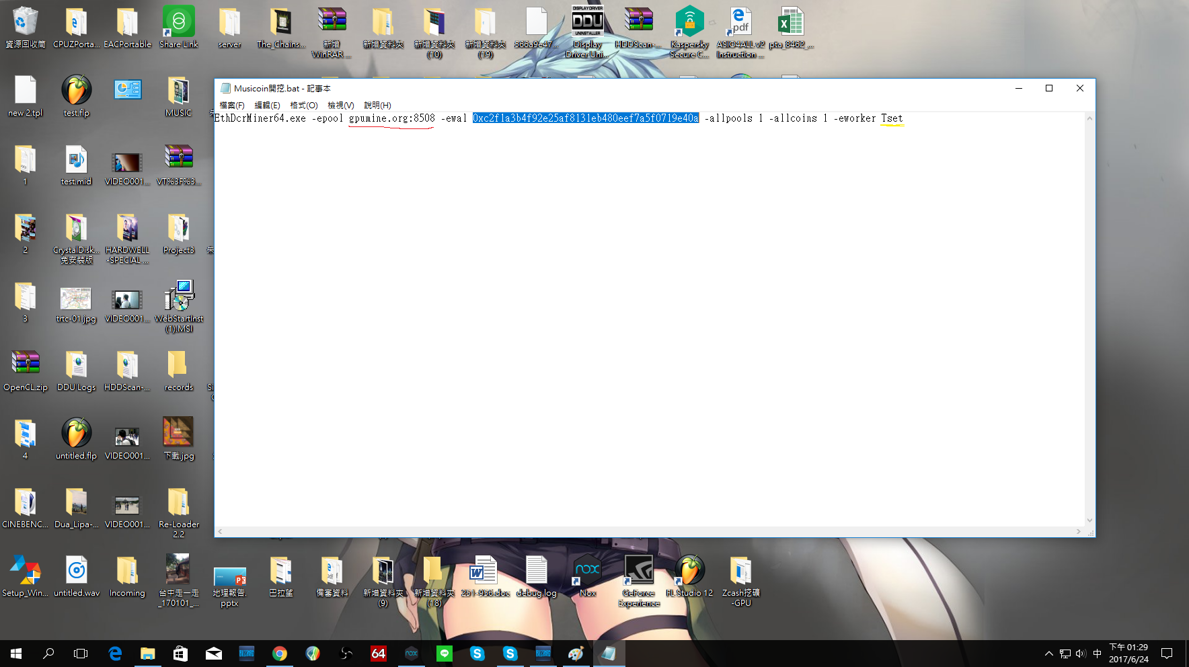This screenshot has height=667, width=1189.
Task: Close the Notepad window
Action: [1080, 89]
